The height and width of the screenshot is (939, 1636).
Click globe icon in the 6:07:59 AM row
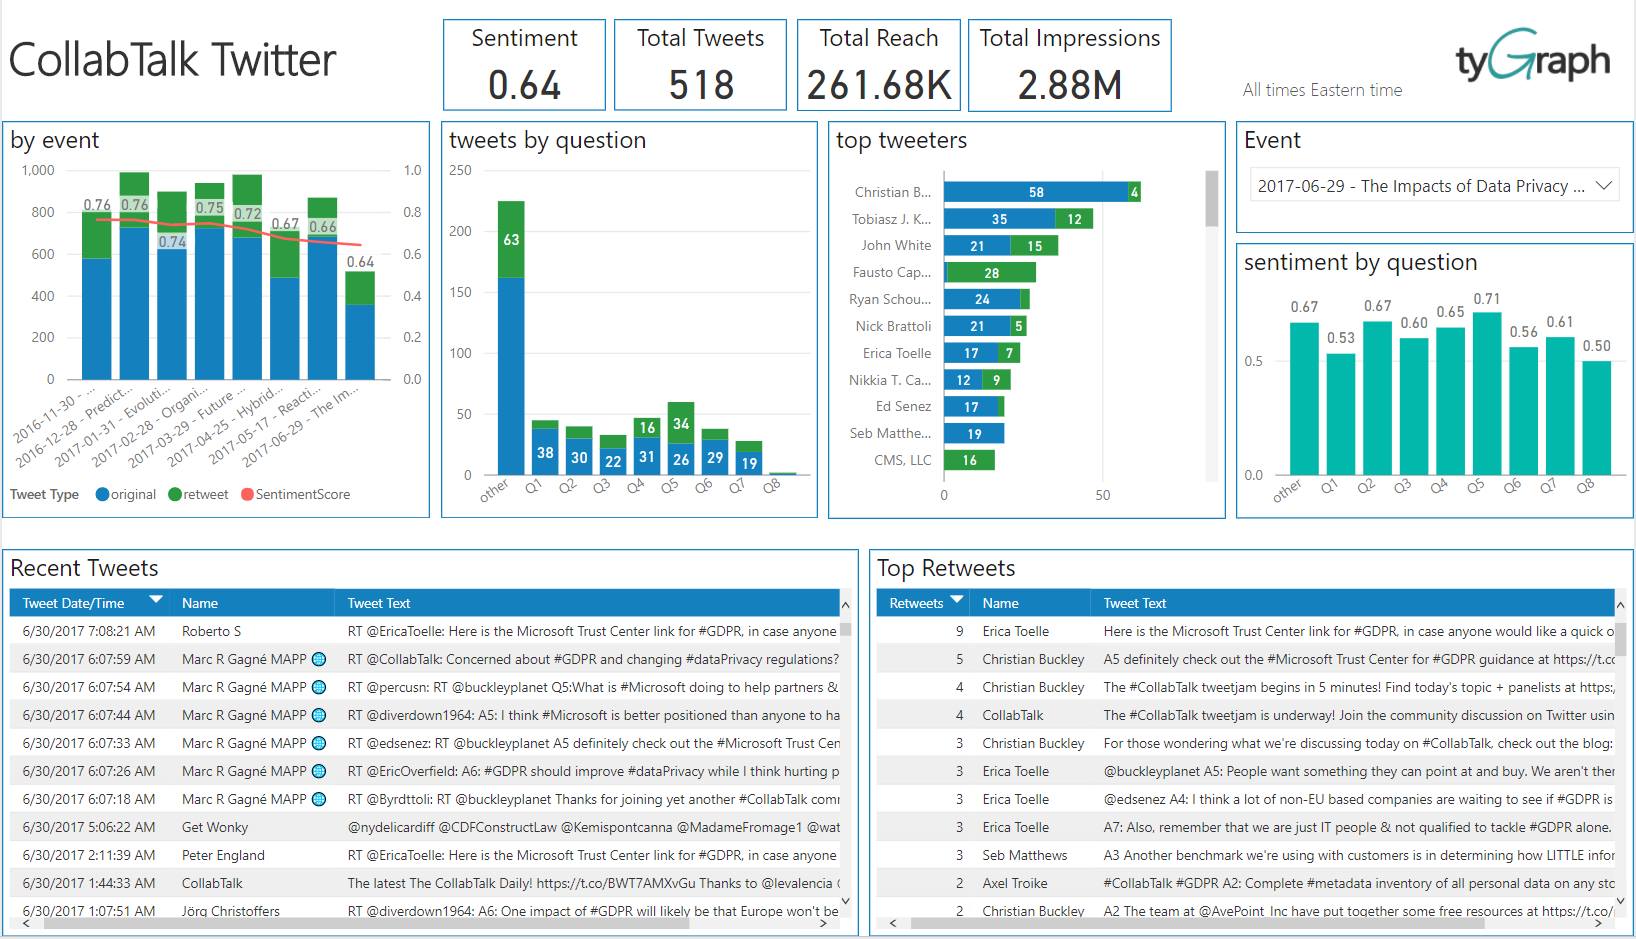coord(319,659)
